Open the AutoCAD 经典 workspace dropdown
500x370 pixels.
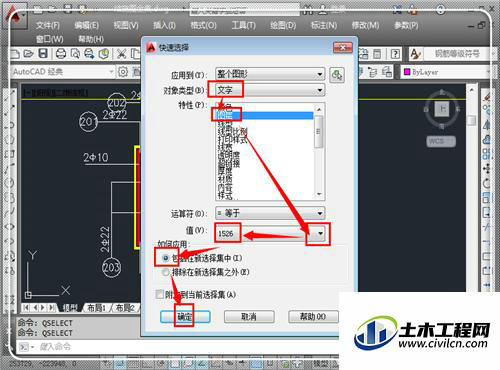pos(63,72)
